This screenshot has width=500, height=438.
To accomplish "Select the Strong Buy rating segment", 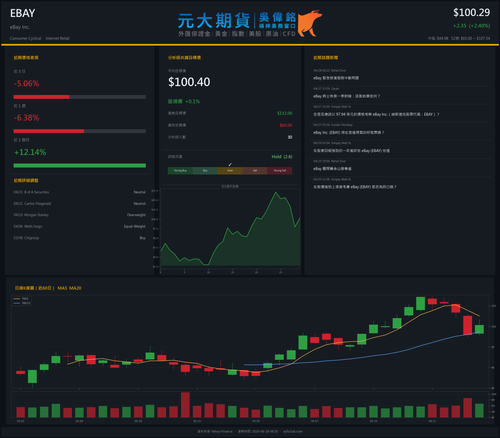I will [x=180, y=171].
